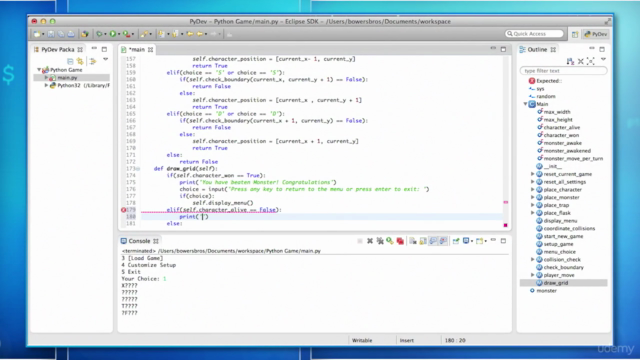Click the pink overview ruler marker
640x360 pixels.
pyautogui.click(x=506, y=202)
